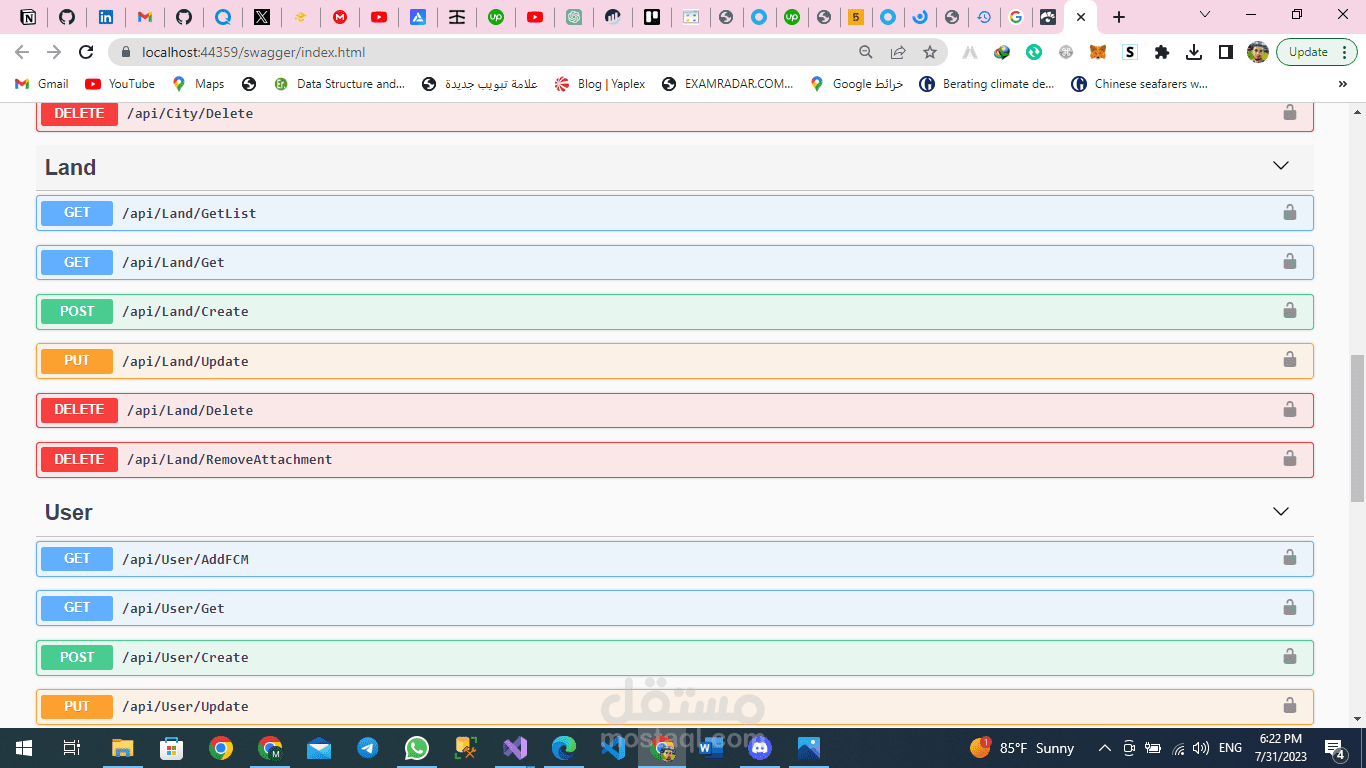Click Internet Download Manager extension icon
Viewport: 1366px width, 768px height.
(x=1002, y=52)
